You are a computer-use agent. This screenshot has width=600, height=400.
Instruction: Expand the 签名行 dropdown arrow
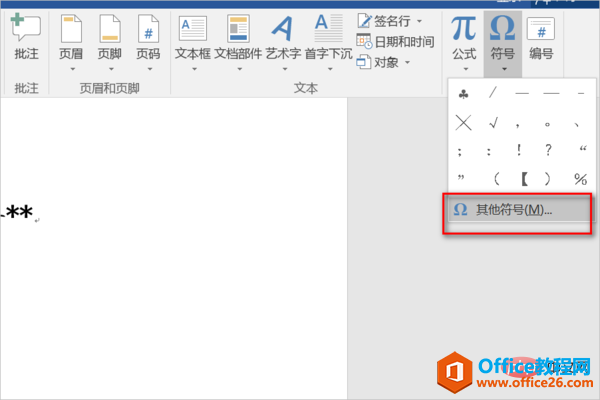(420, 21)
